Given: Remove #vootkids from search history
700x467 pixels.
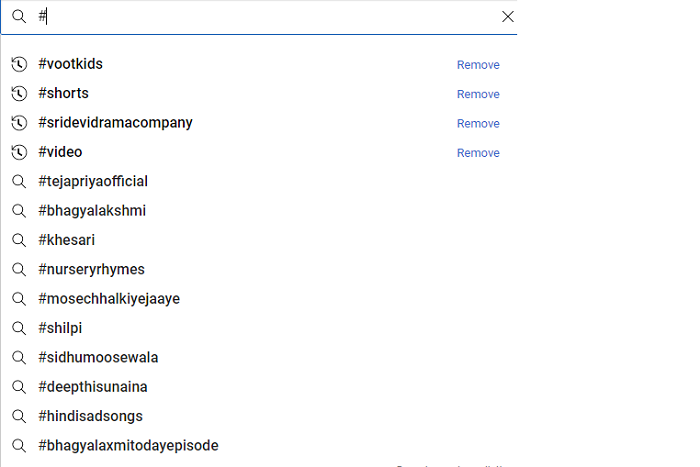Looking at the screenshot, I should 478,65.
